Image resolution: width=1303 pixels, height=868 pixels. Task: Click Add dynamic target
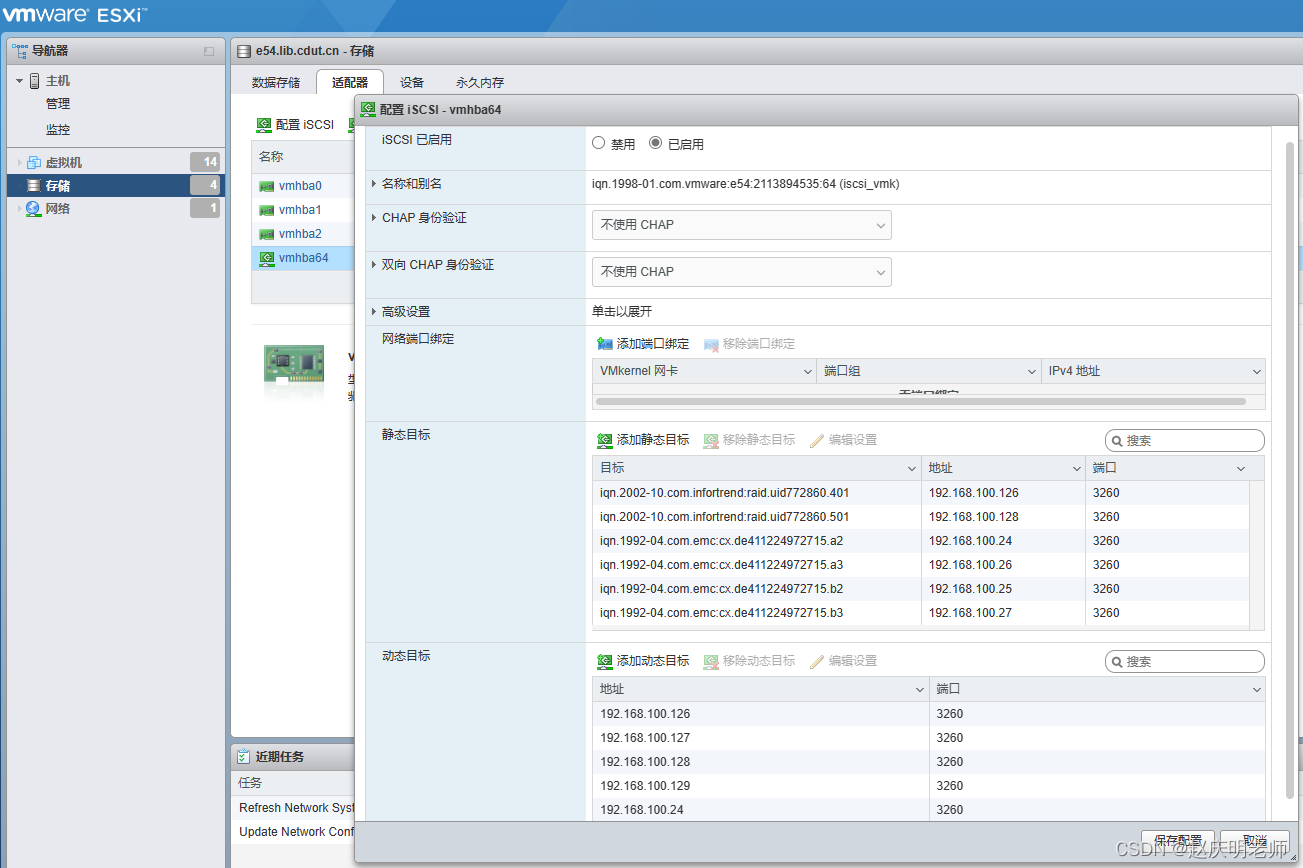(x=642, y=661)
